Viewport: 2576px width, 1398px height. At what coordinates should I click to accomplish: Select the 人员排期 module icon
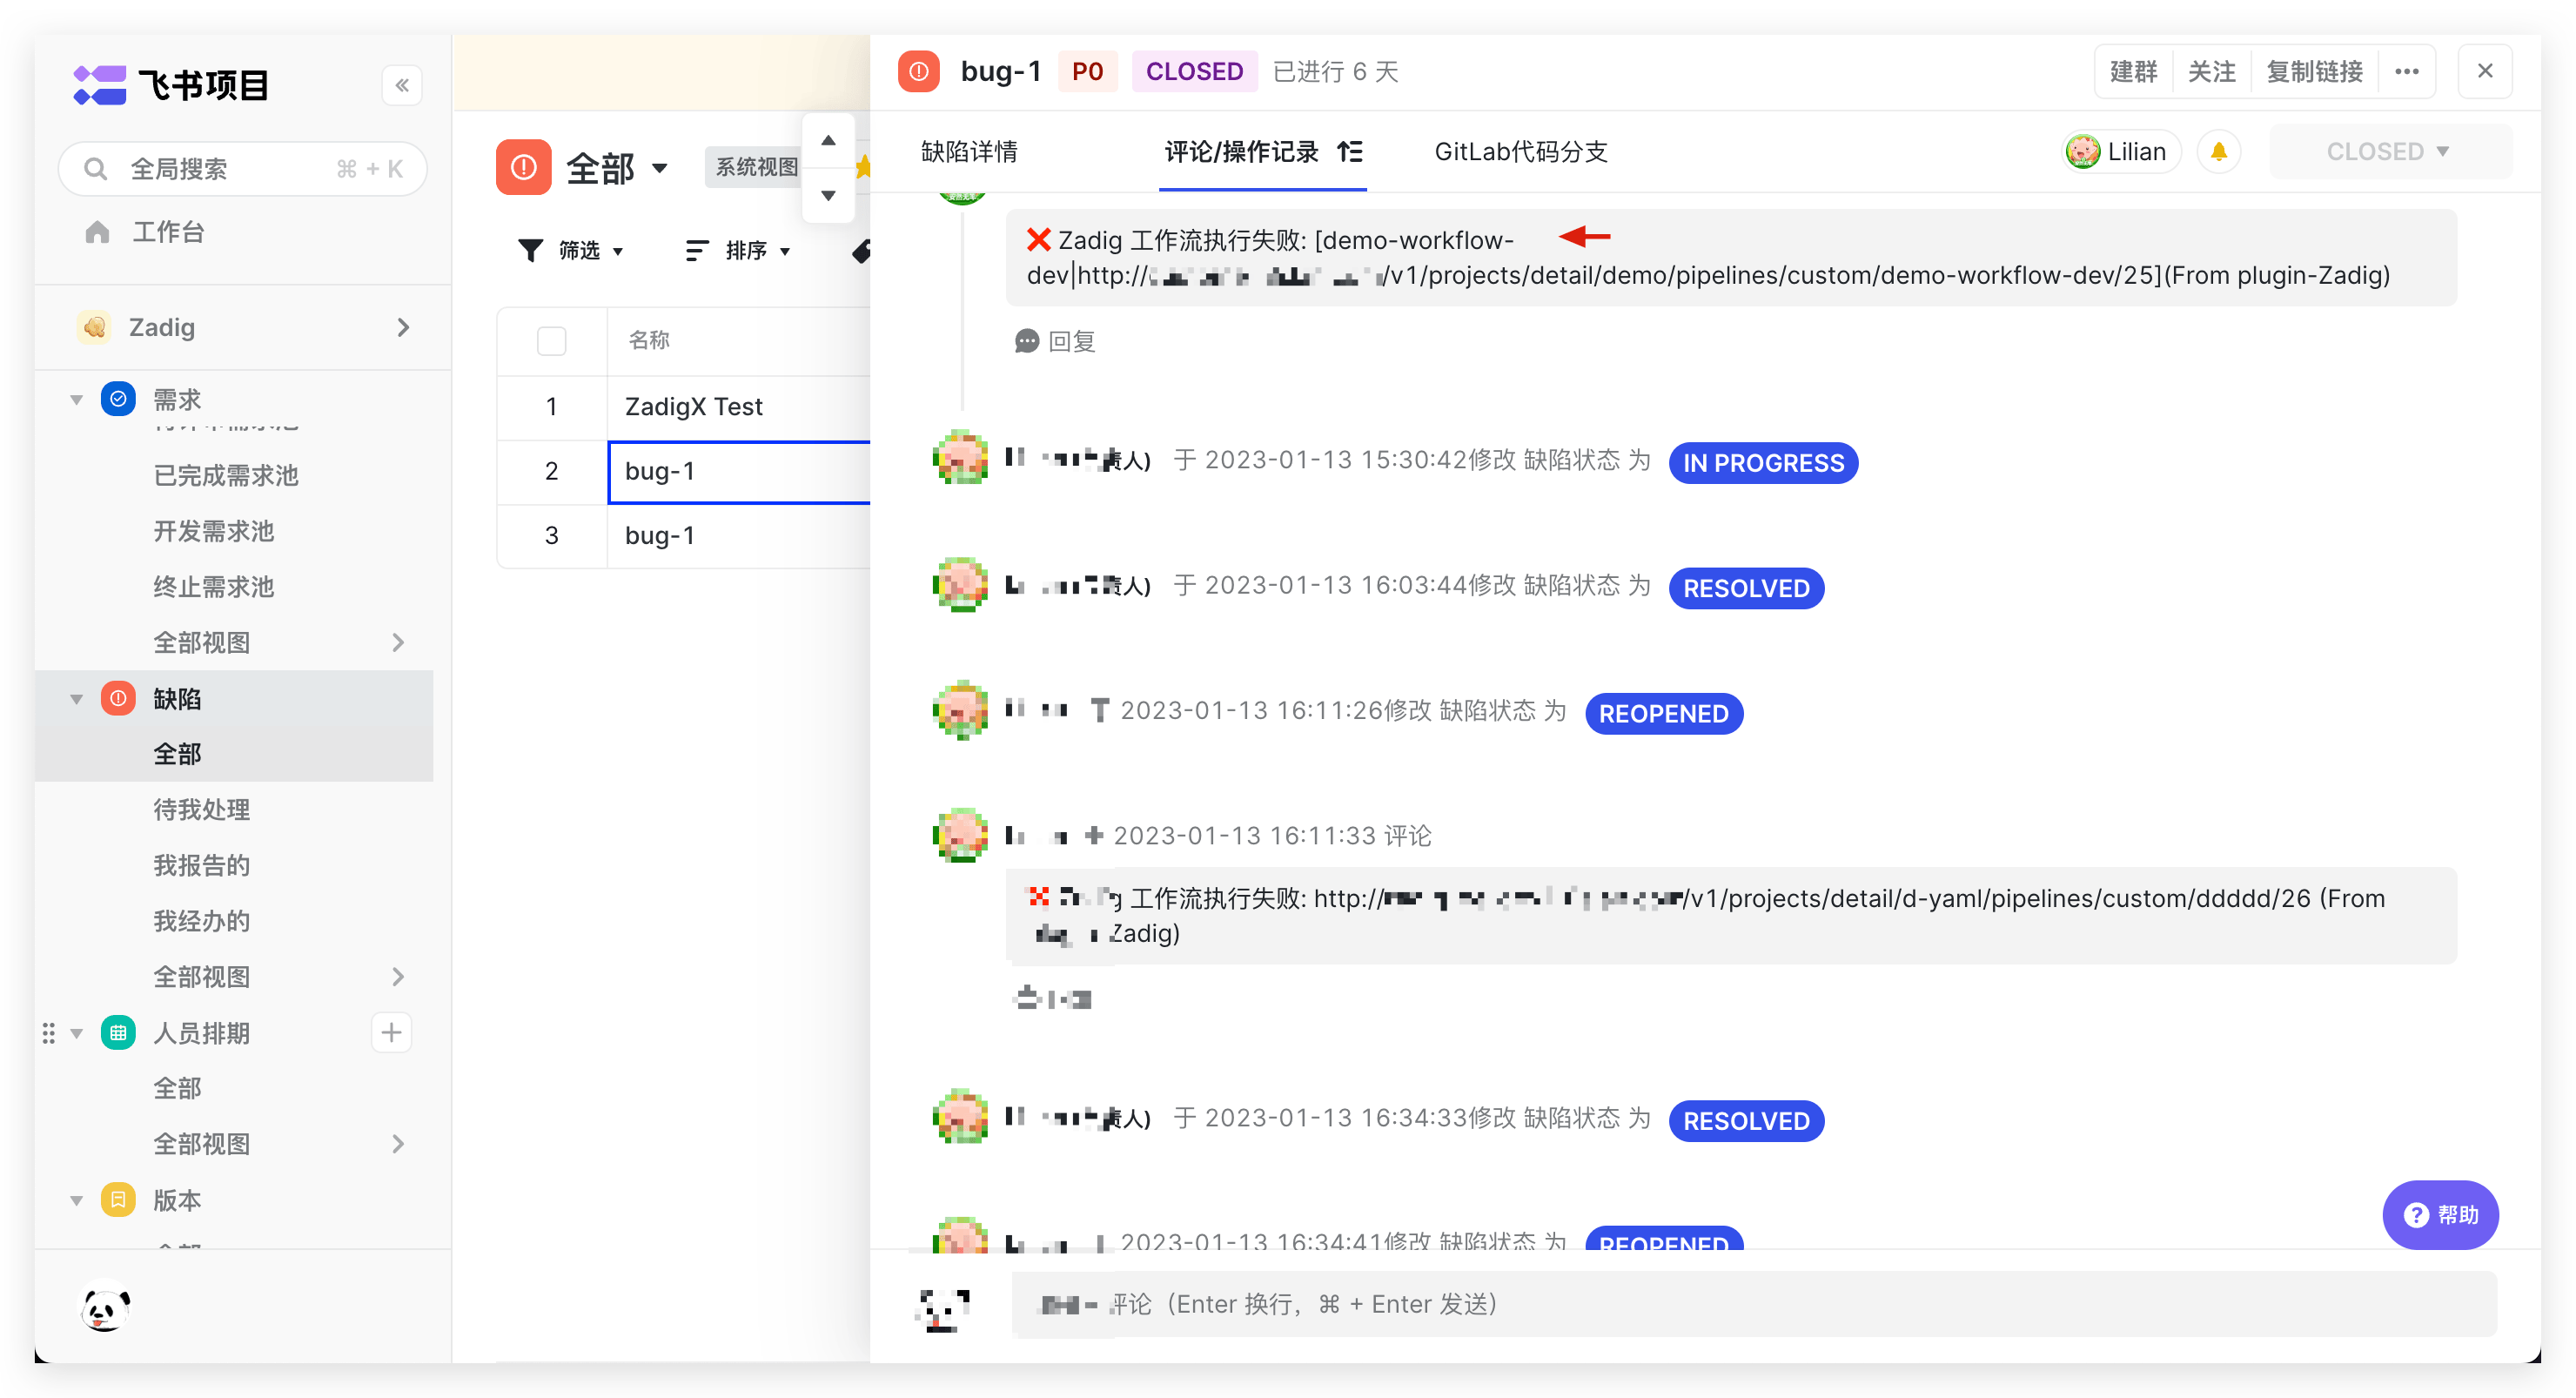point(118,1032)
